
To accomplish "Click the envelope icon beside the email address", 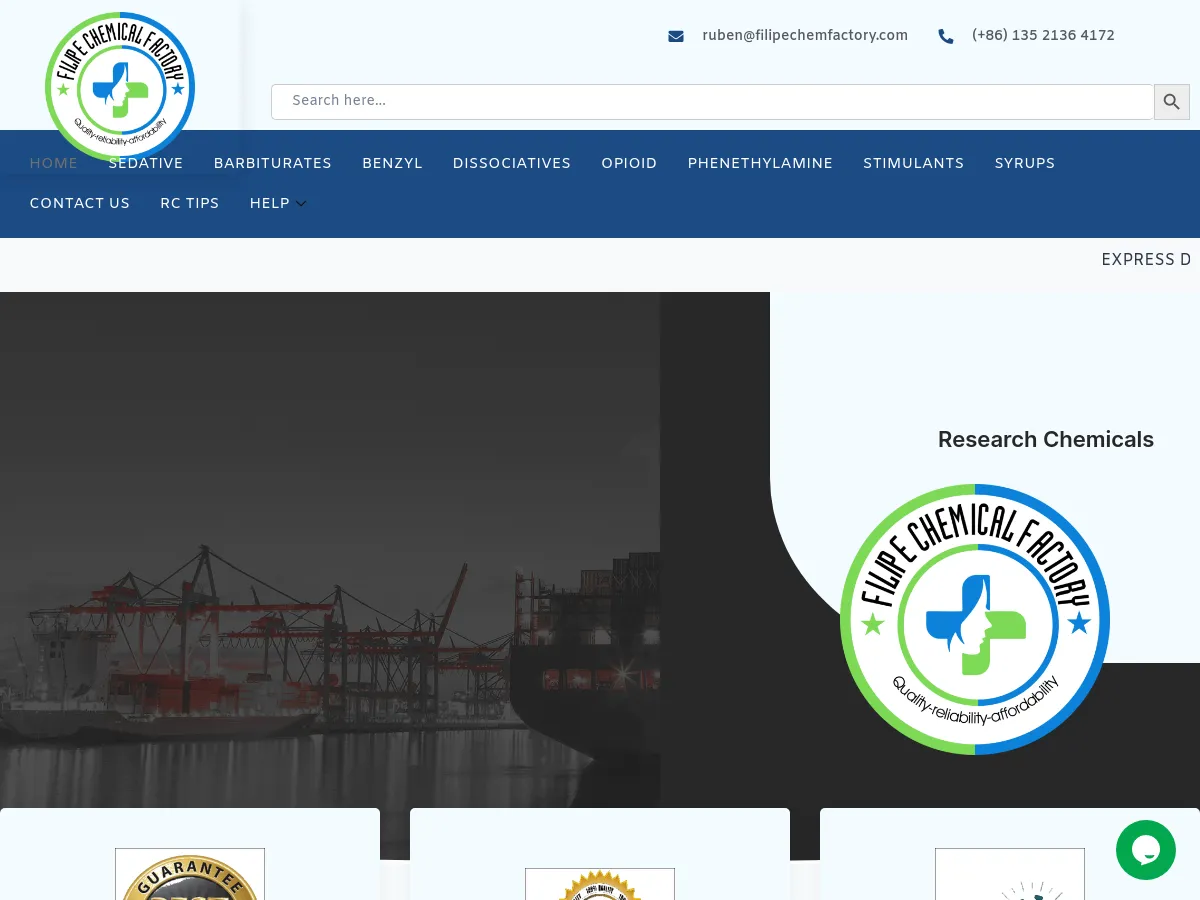I will pyautogui.click(x=676, y=35).
